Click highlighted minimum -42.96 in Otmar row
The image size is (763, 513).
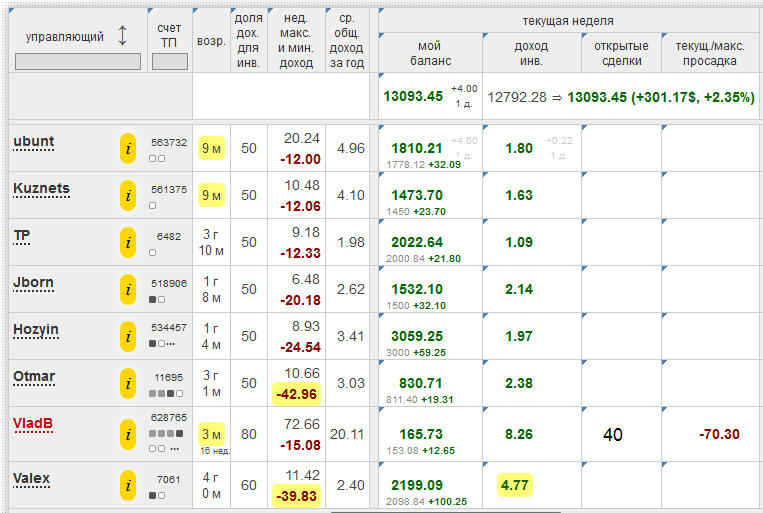296,394
